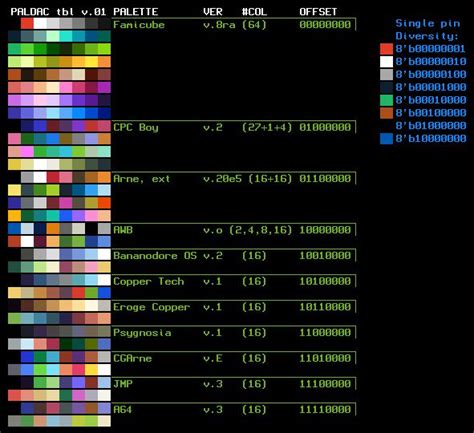Click offset '10000000' in the AWB row
This screenshot has height=433, width=474.
click(x=325, y=230)
